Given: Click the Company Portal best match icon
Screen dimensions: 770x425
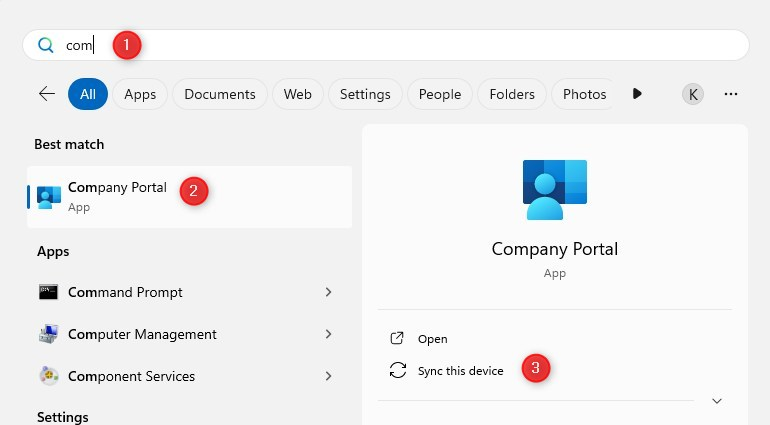Looking at the screenshot, I should (x=49, y=196).
